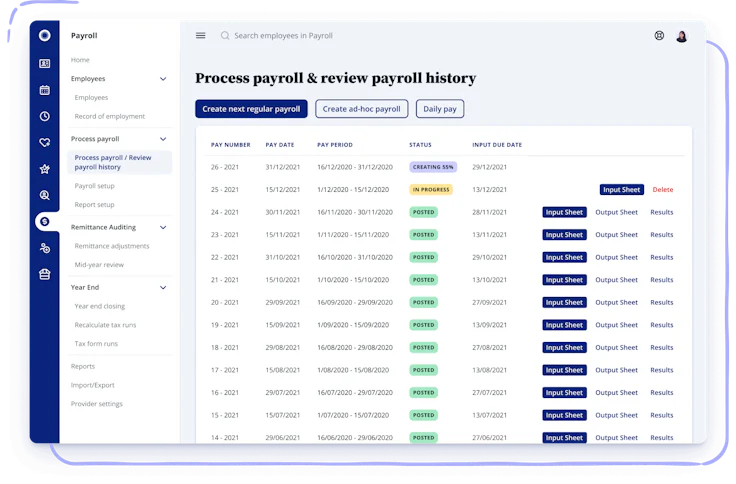Click the PAY DATE column header
The width and height of the screenshot is (736, 484).
point(280,145)
